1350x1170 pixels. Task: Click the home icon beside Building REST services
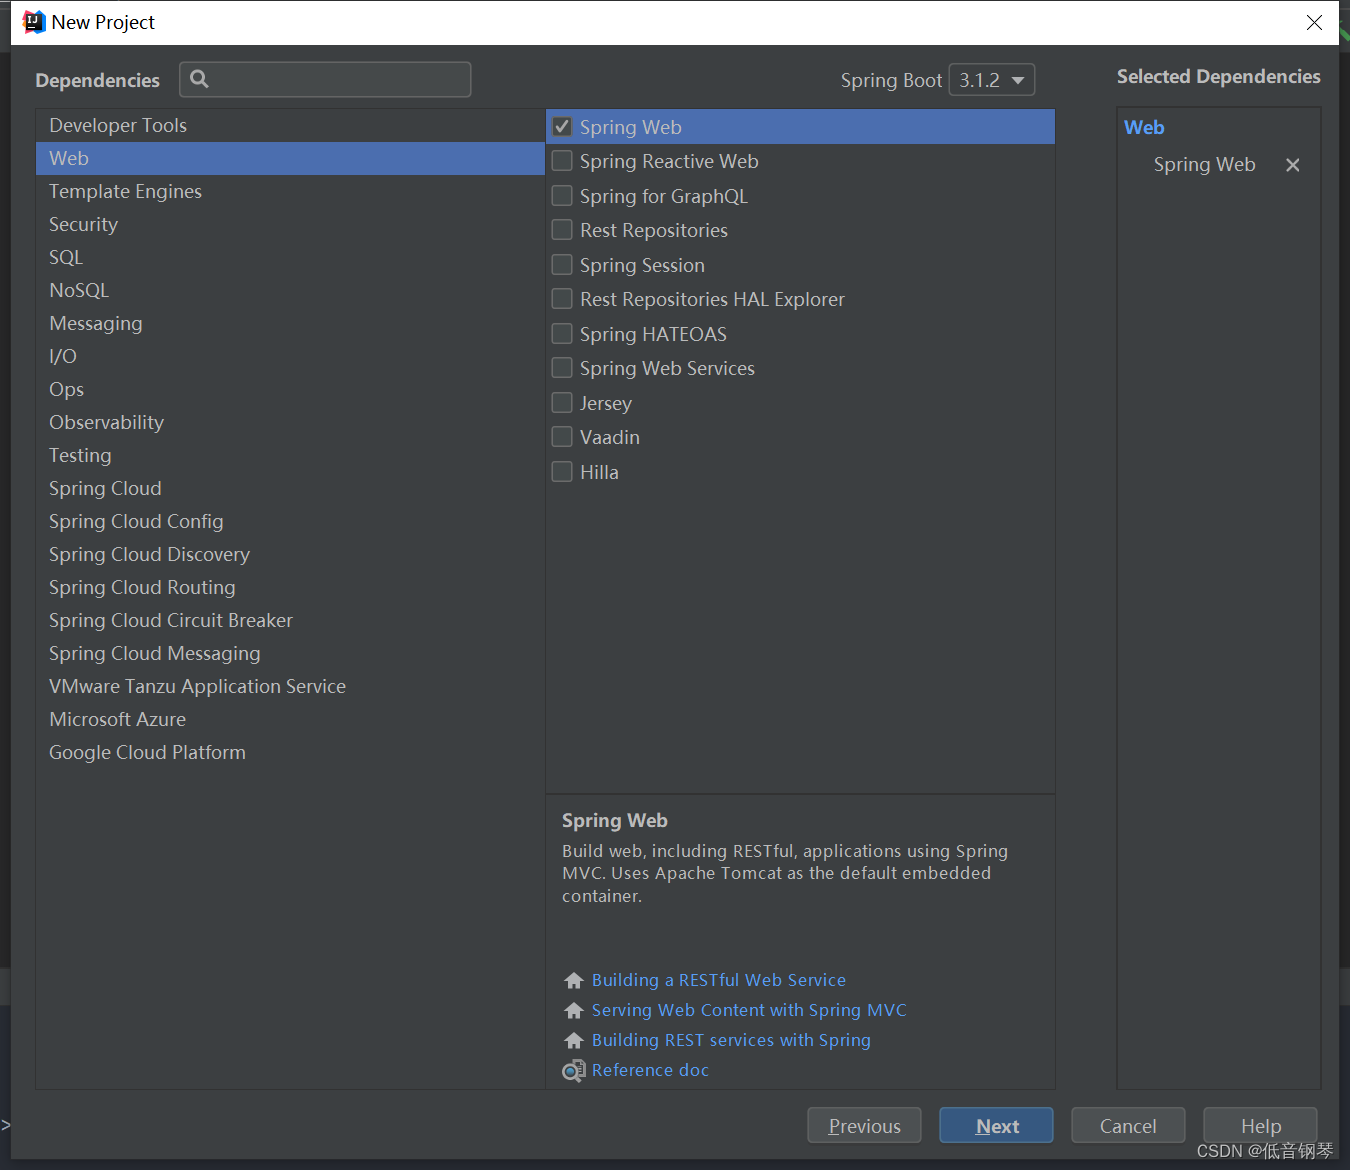coord(574,1040)
